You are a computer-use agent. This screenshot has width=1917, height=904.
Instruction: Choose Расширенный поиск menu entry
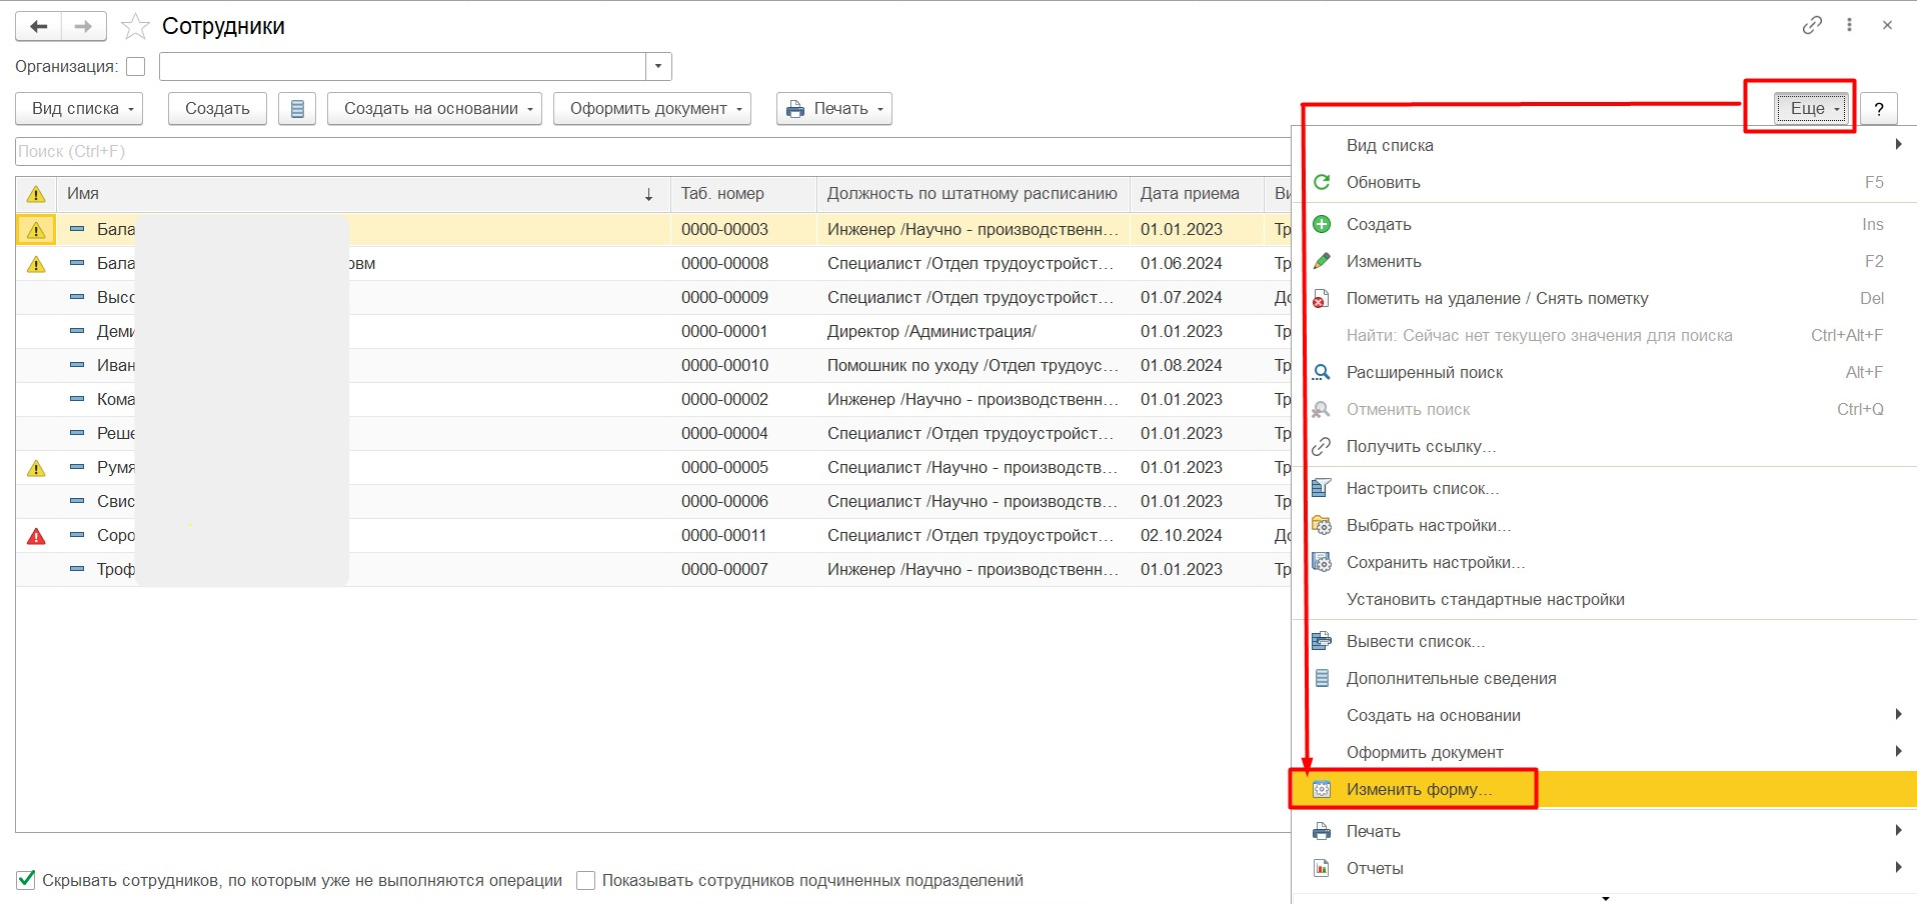point(1605,372)
